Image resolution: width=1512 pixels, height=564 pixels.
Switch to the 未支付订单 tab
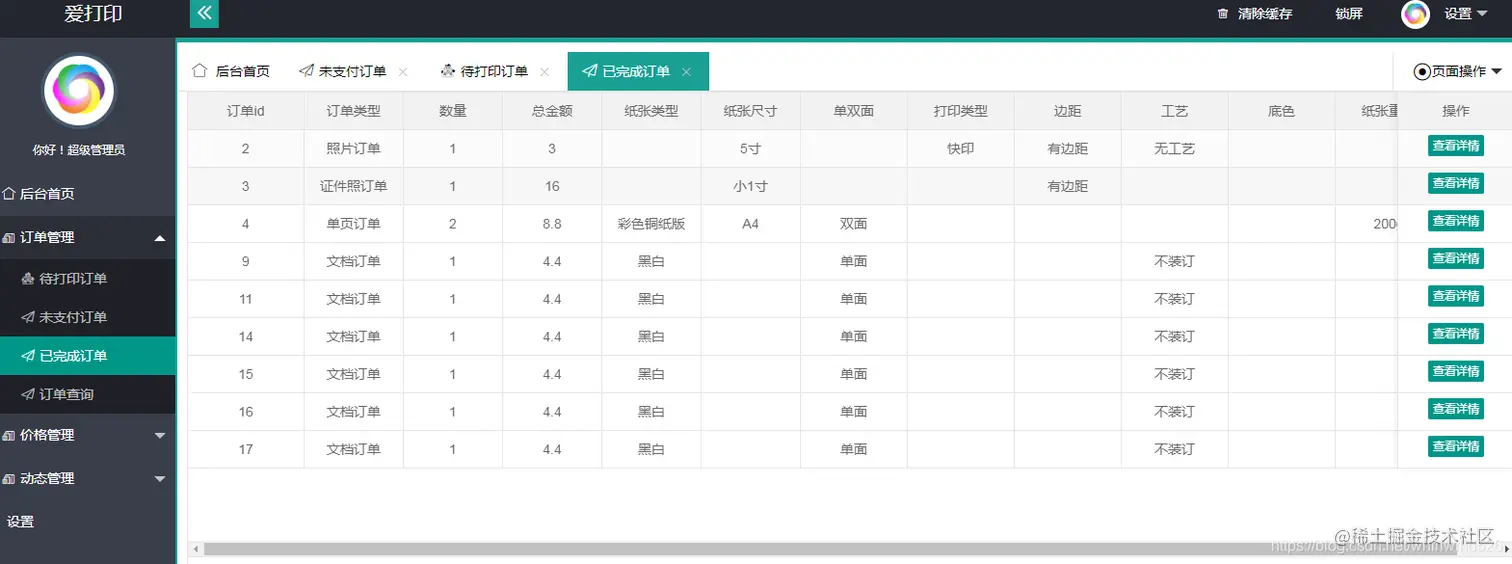click(x=354, y=71)
